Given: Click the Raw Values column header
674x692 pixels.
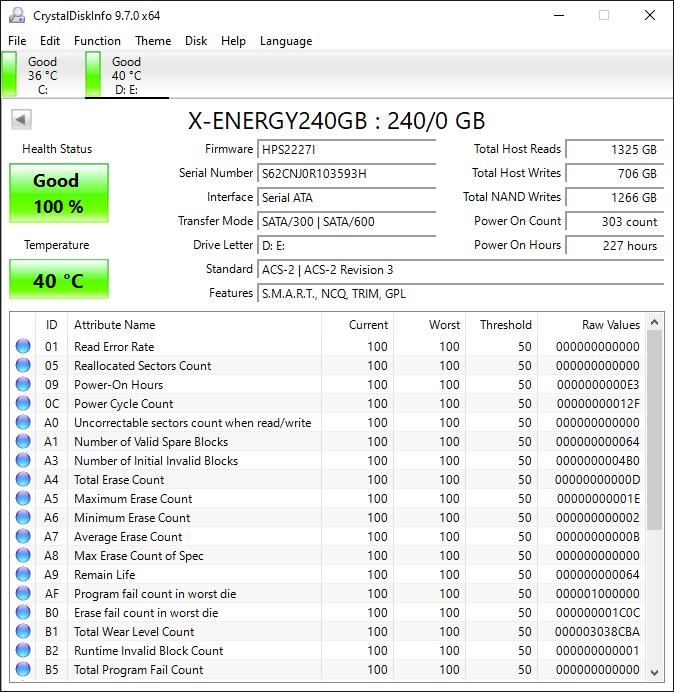Looking at the screenshot, I should tap(610, 325).
